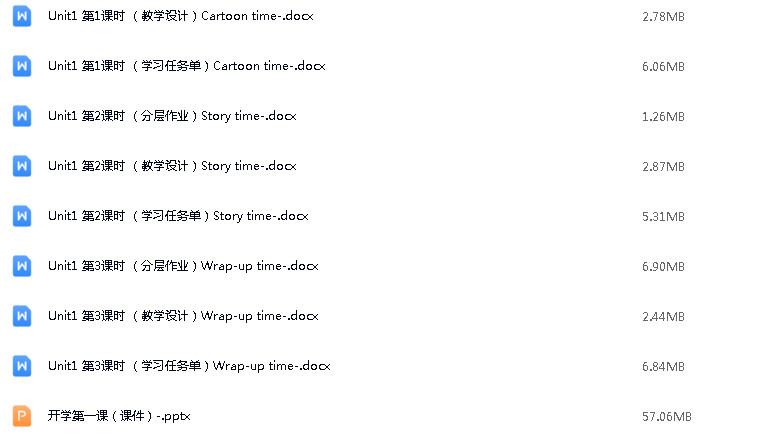Click Word icon of 学习任务单 Wrap-up time file

22,366
